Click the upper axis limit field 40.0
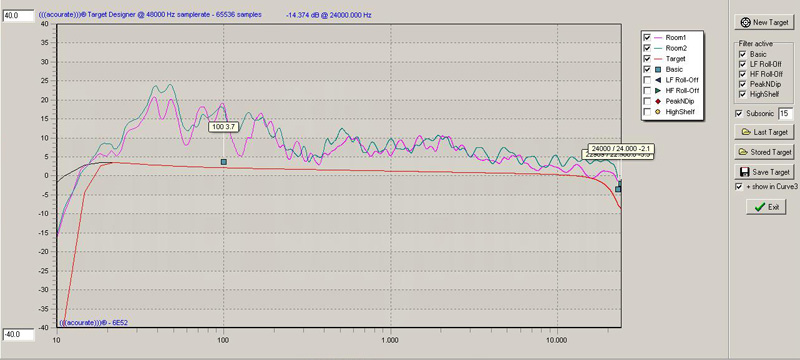 pyautogui.click(x=18, y=15)
